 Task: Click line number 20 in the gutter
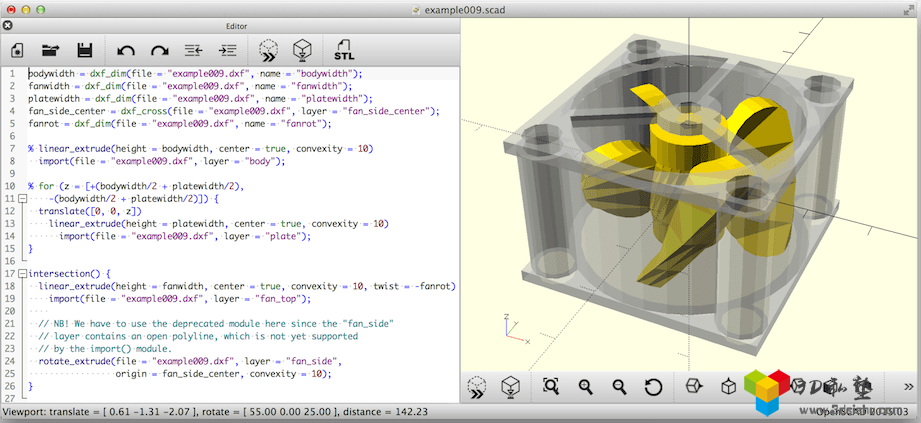pos(9,311)
